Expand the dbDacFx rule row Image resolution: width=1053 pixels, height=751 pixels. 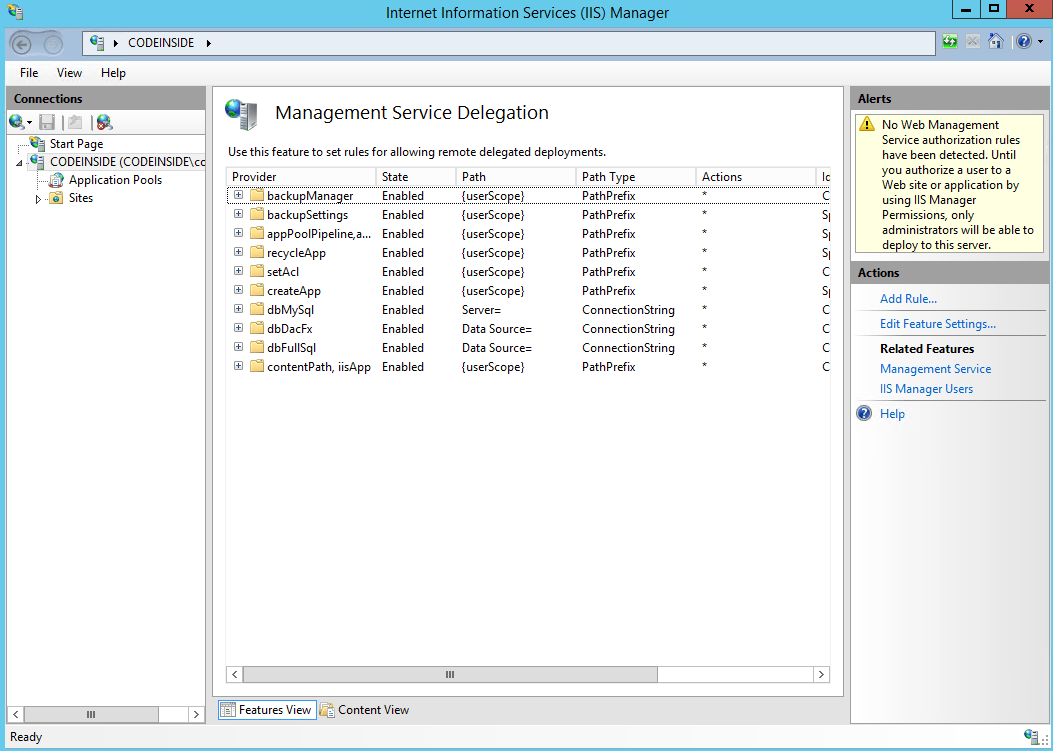238,328
